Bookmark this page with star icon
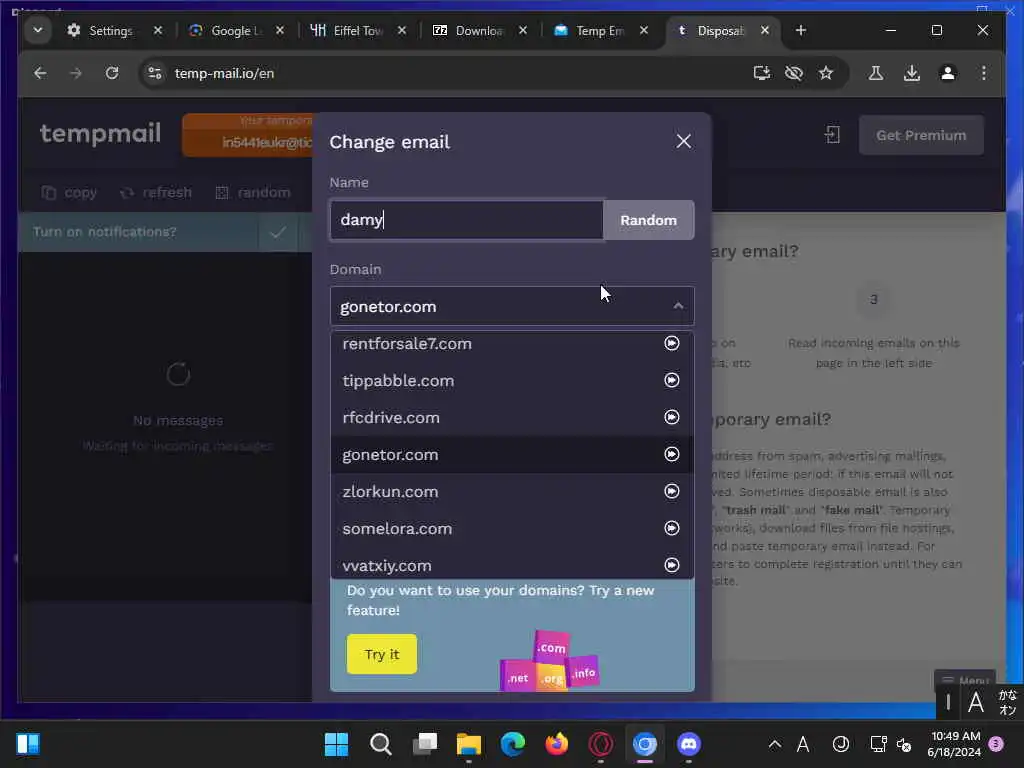 825,73
